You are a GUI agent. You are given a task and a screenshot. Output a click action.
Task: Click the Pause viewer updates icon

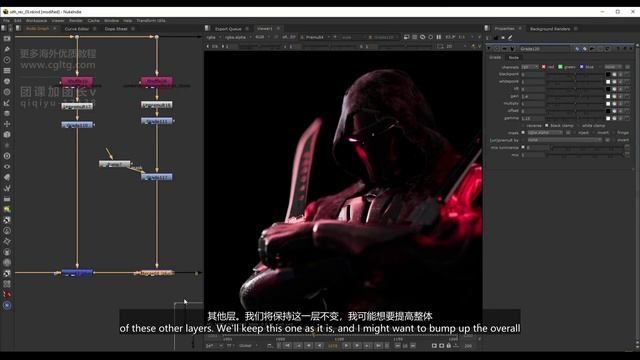[439, 37]
